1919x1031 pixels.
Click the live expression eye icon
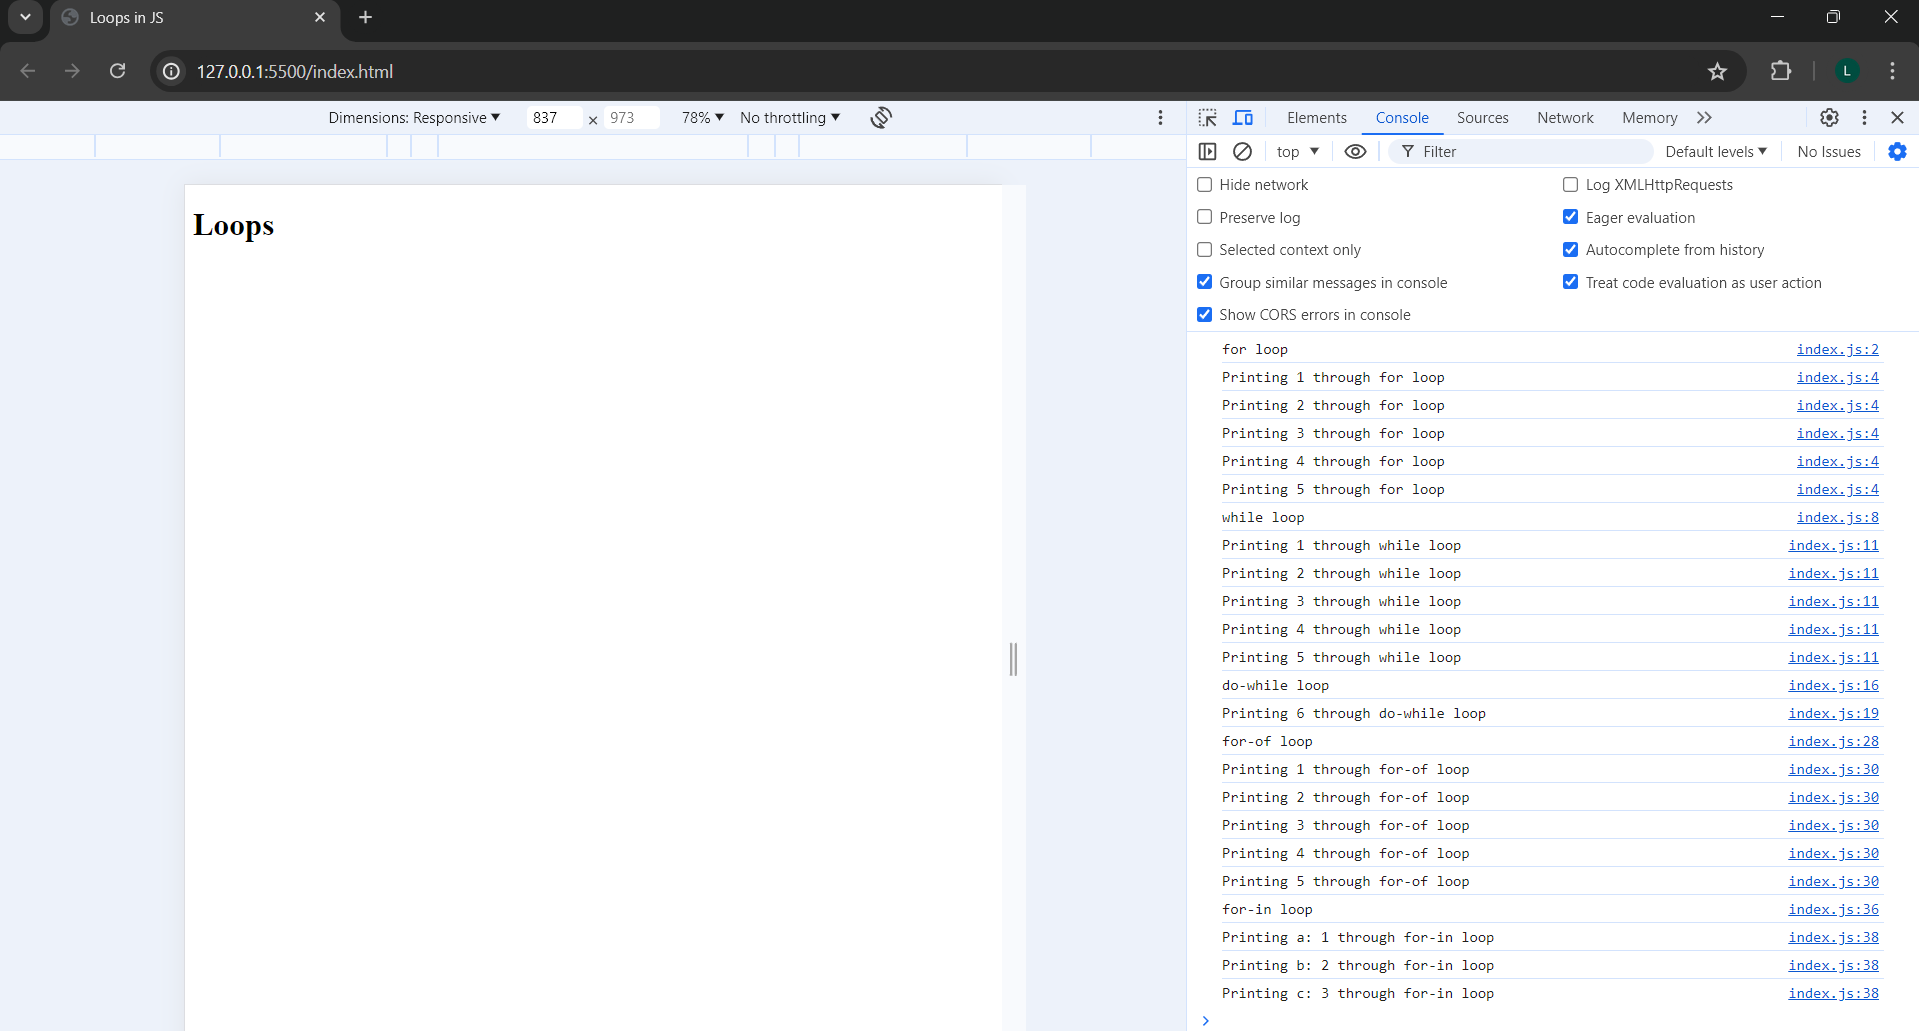(1355, 152)
